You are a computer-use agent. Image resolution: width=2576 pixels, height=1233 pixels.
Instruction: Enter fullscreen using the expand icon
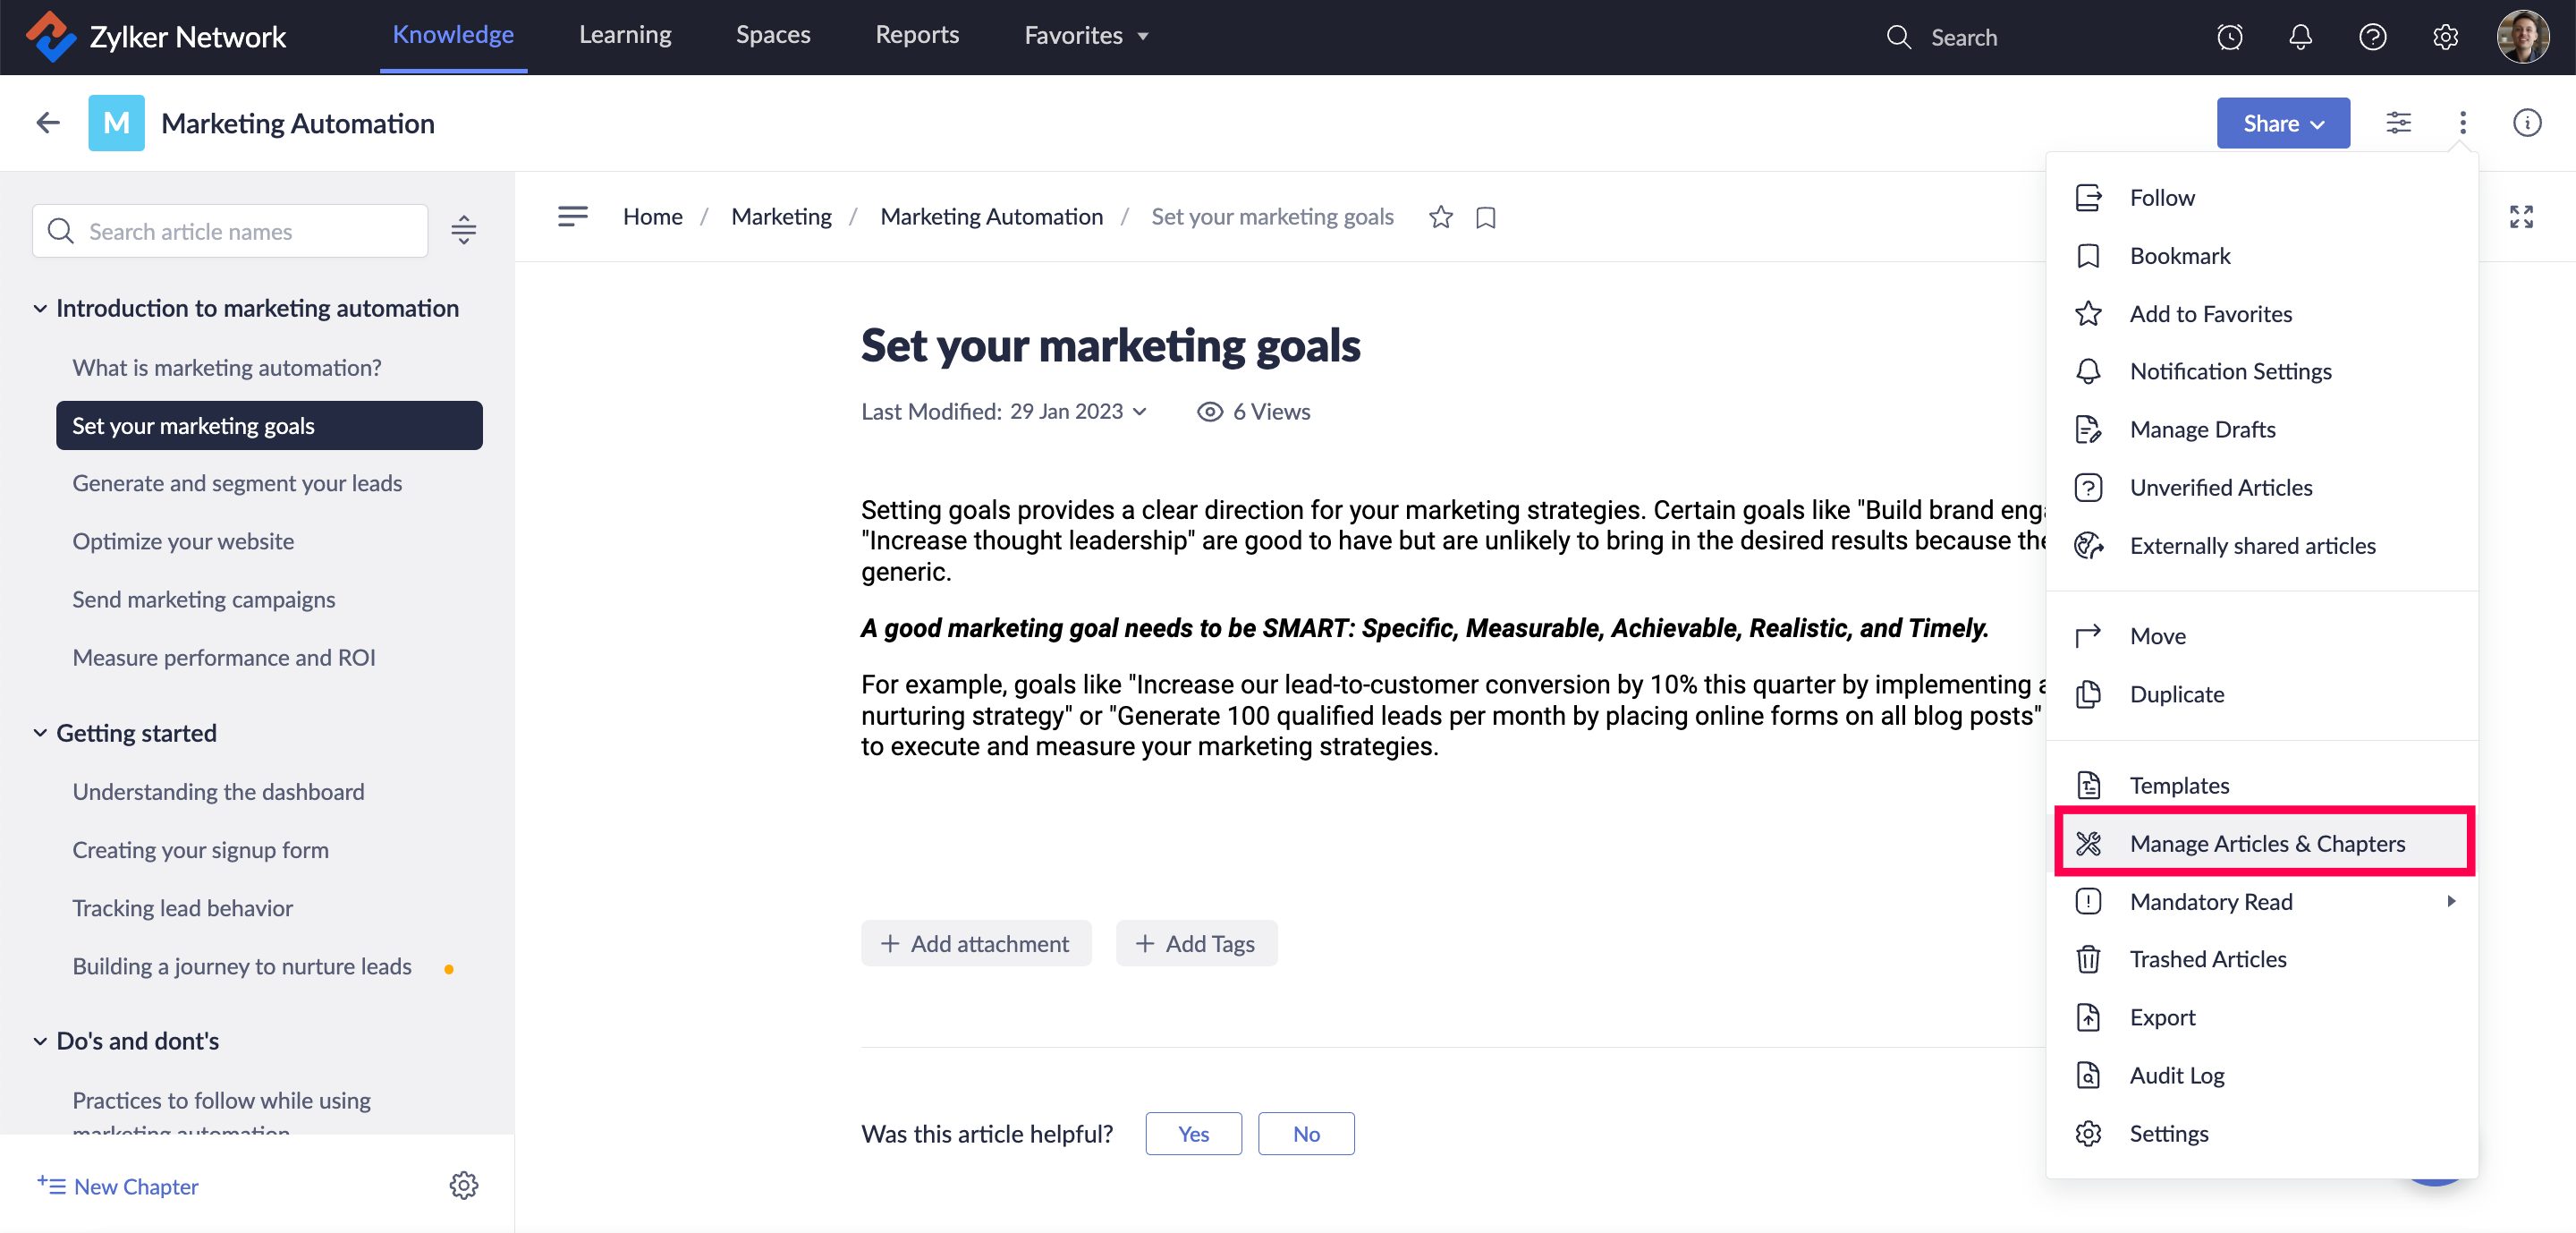[x=2521, y=217]
